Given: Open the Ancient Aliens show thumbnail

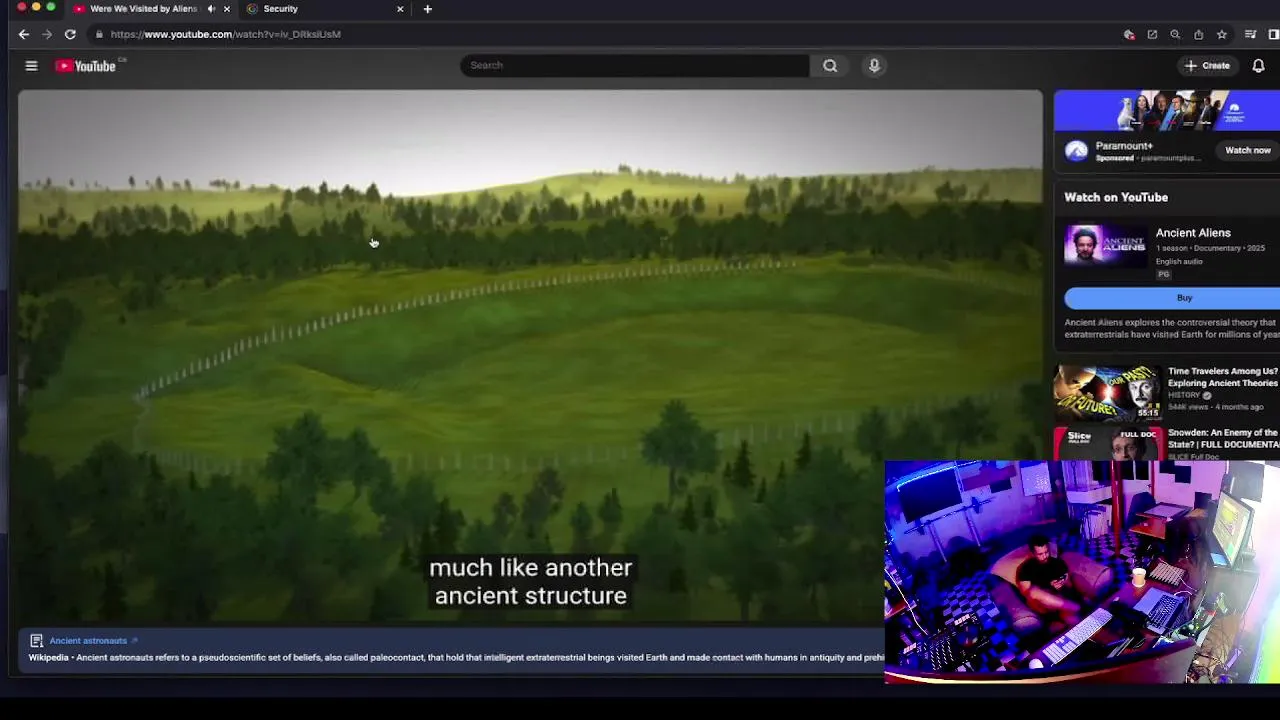Looking at the screenshot, I should tap(1105, 245).
